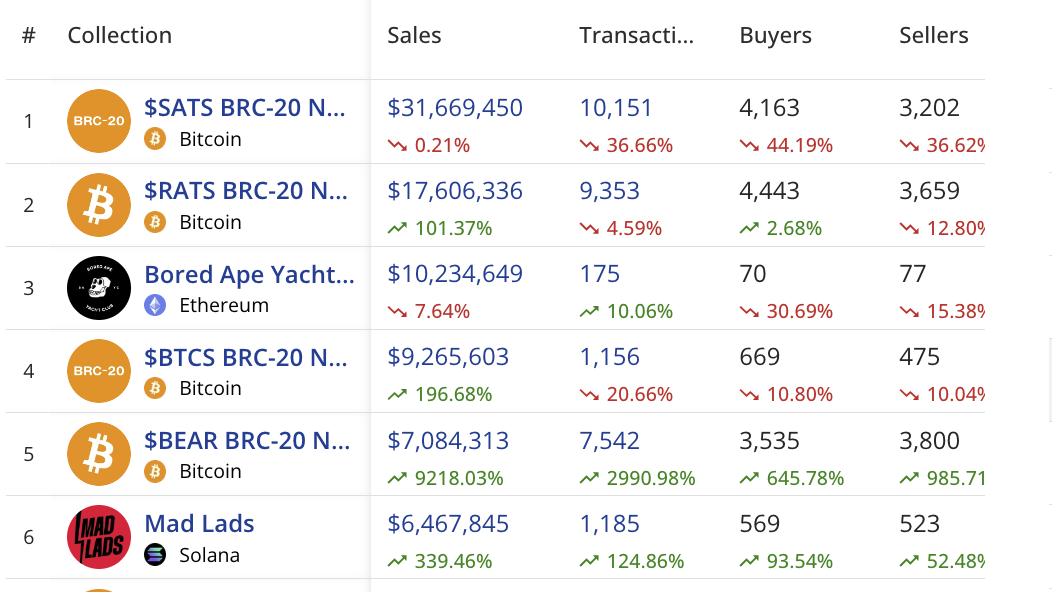The width and height of the screenshot is (1052, 592).
Task: Click the $BEAR Bitcoin collection logo
Action: pos(99,454)
